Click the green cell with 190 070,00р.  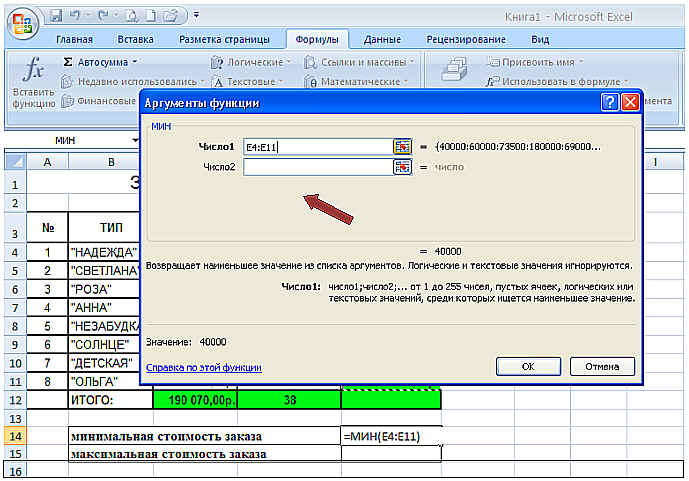(195, 400)
